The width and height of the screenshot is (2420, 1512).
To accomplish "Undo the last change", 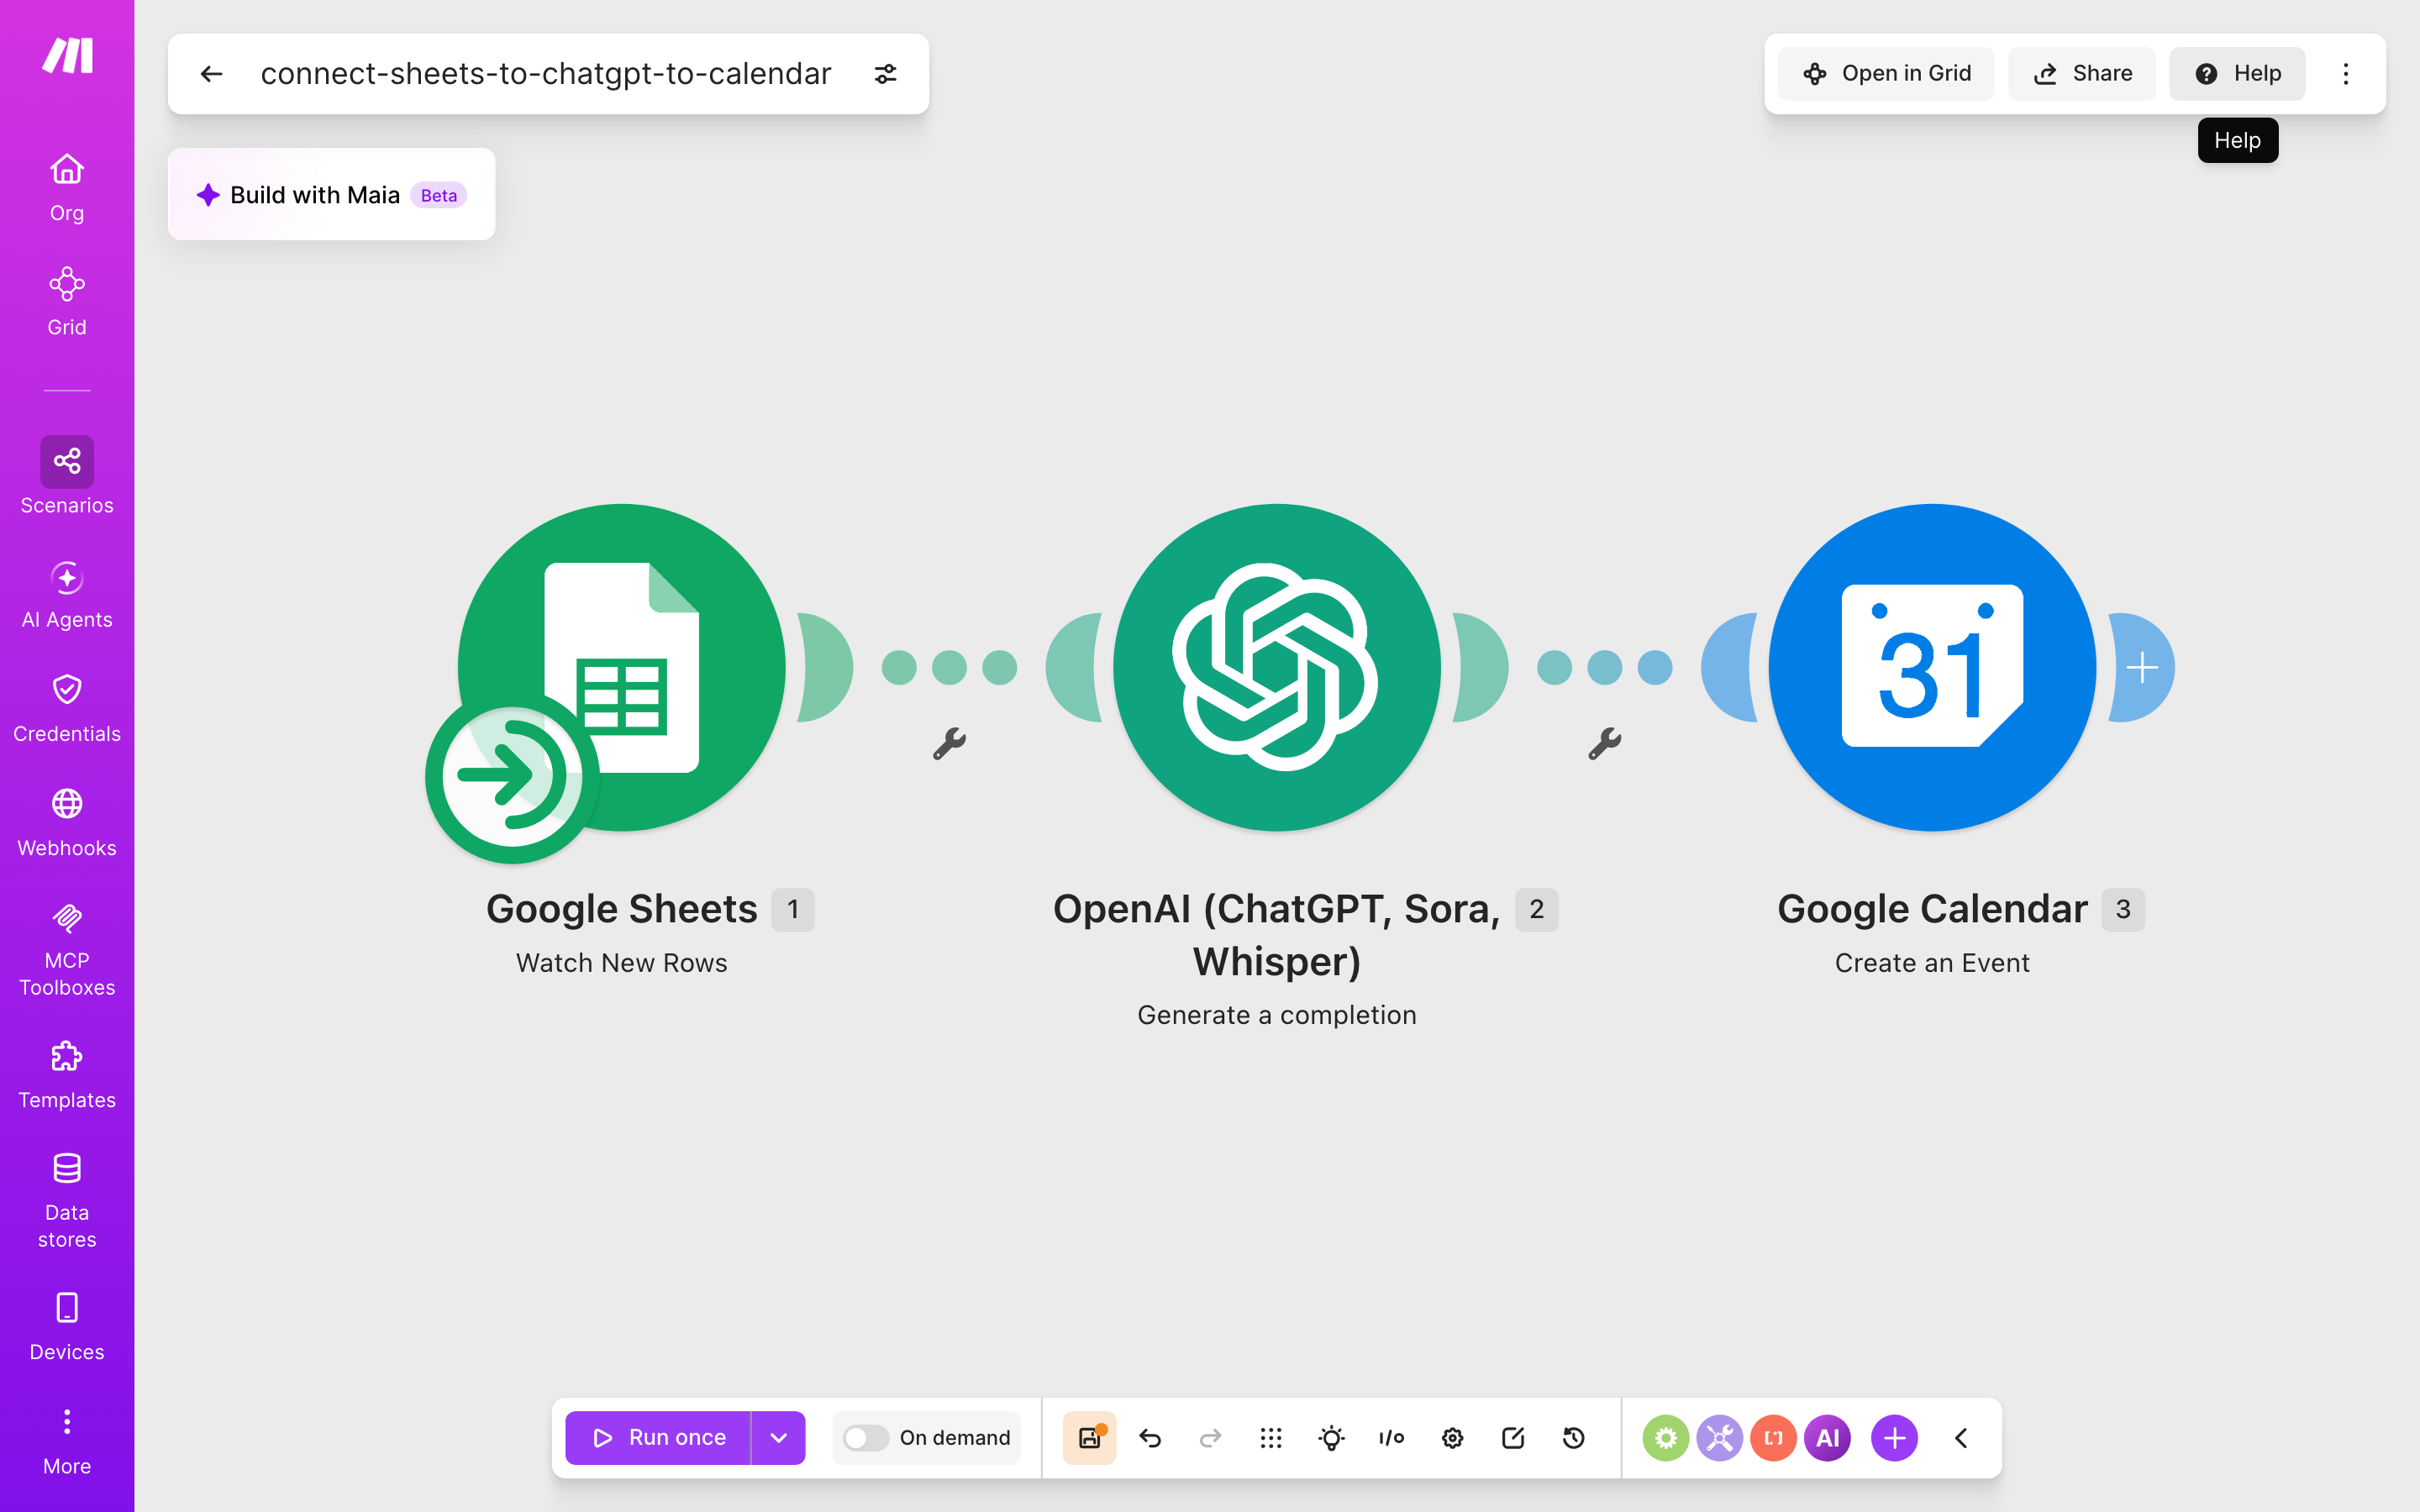I will pyautogui.click(x=1150, y=1438).
